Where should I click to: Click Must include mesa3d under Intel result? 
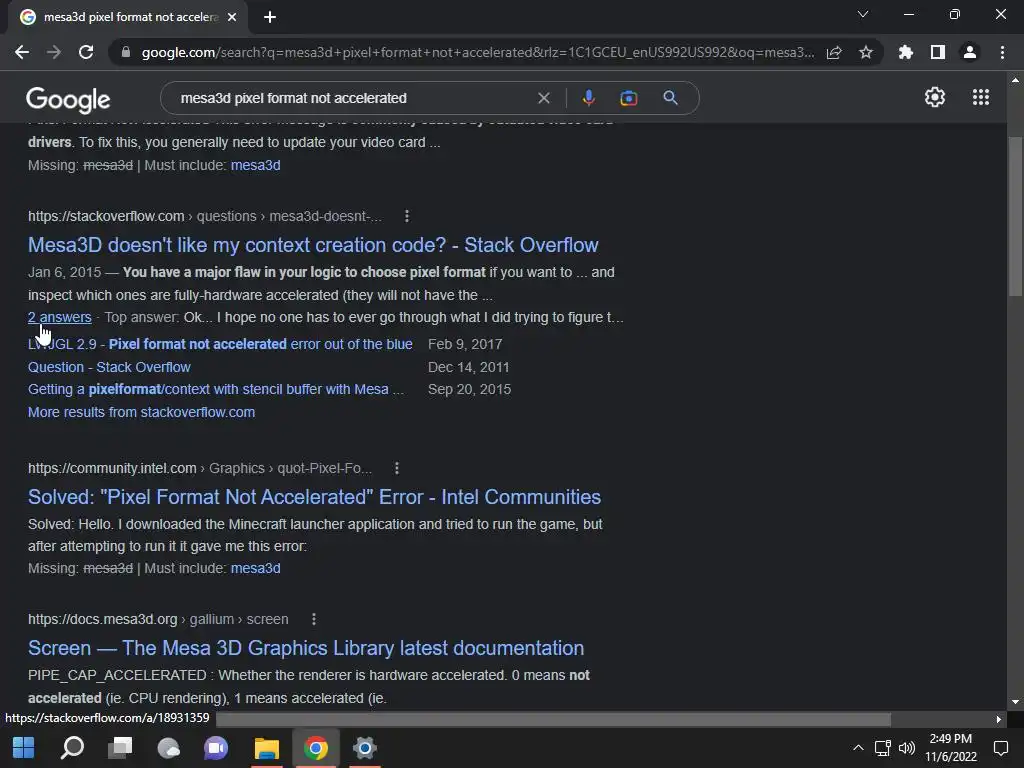pos(255,568)
